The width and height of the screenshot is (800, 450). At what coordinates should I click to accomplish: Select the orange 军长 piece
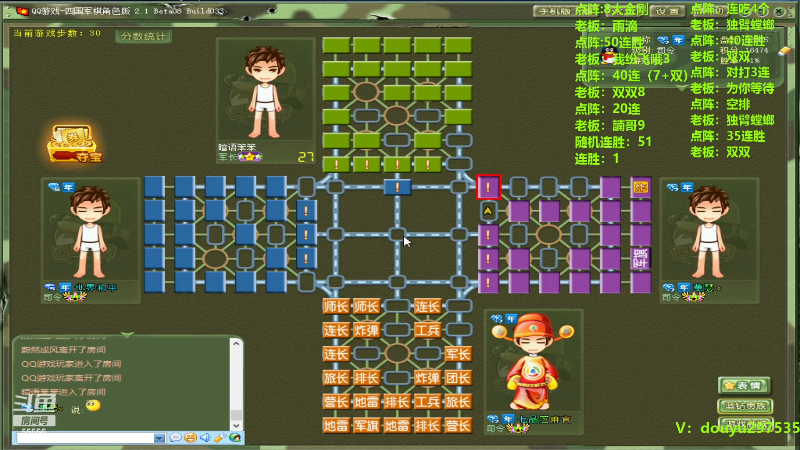coord(458,354)
